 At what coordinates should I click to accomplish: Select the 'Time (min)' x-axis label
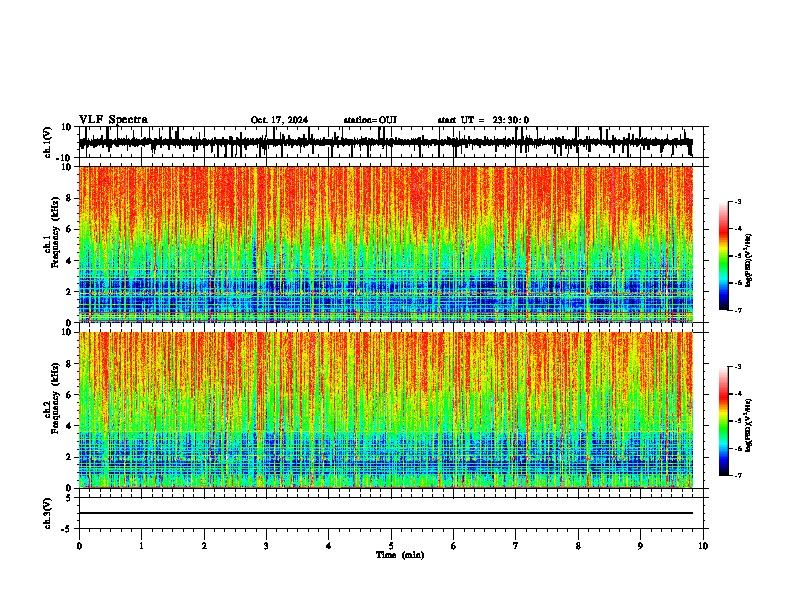[400, 555]
